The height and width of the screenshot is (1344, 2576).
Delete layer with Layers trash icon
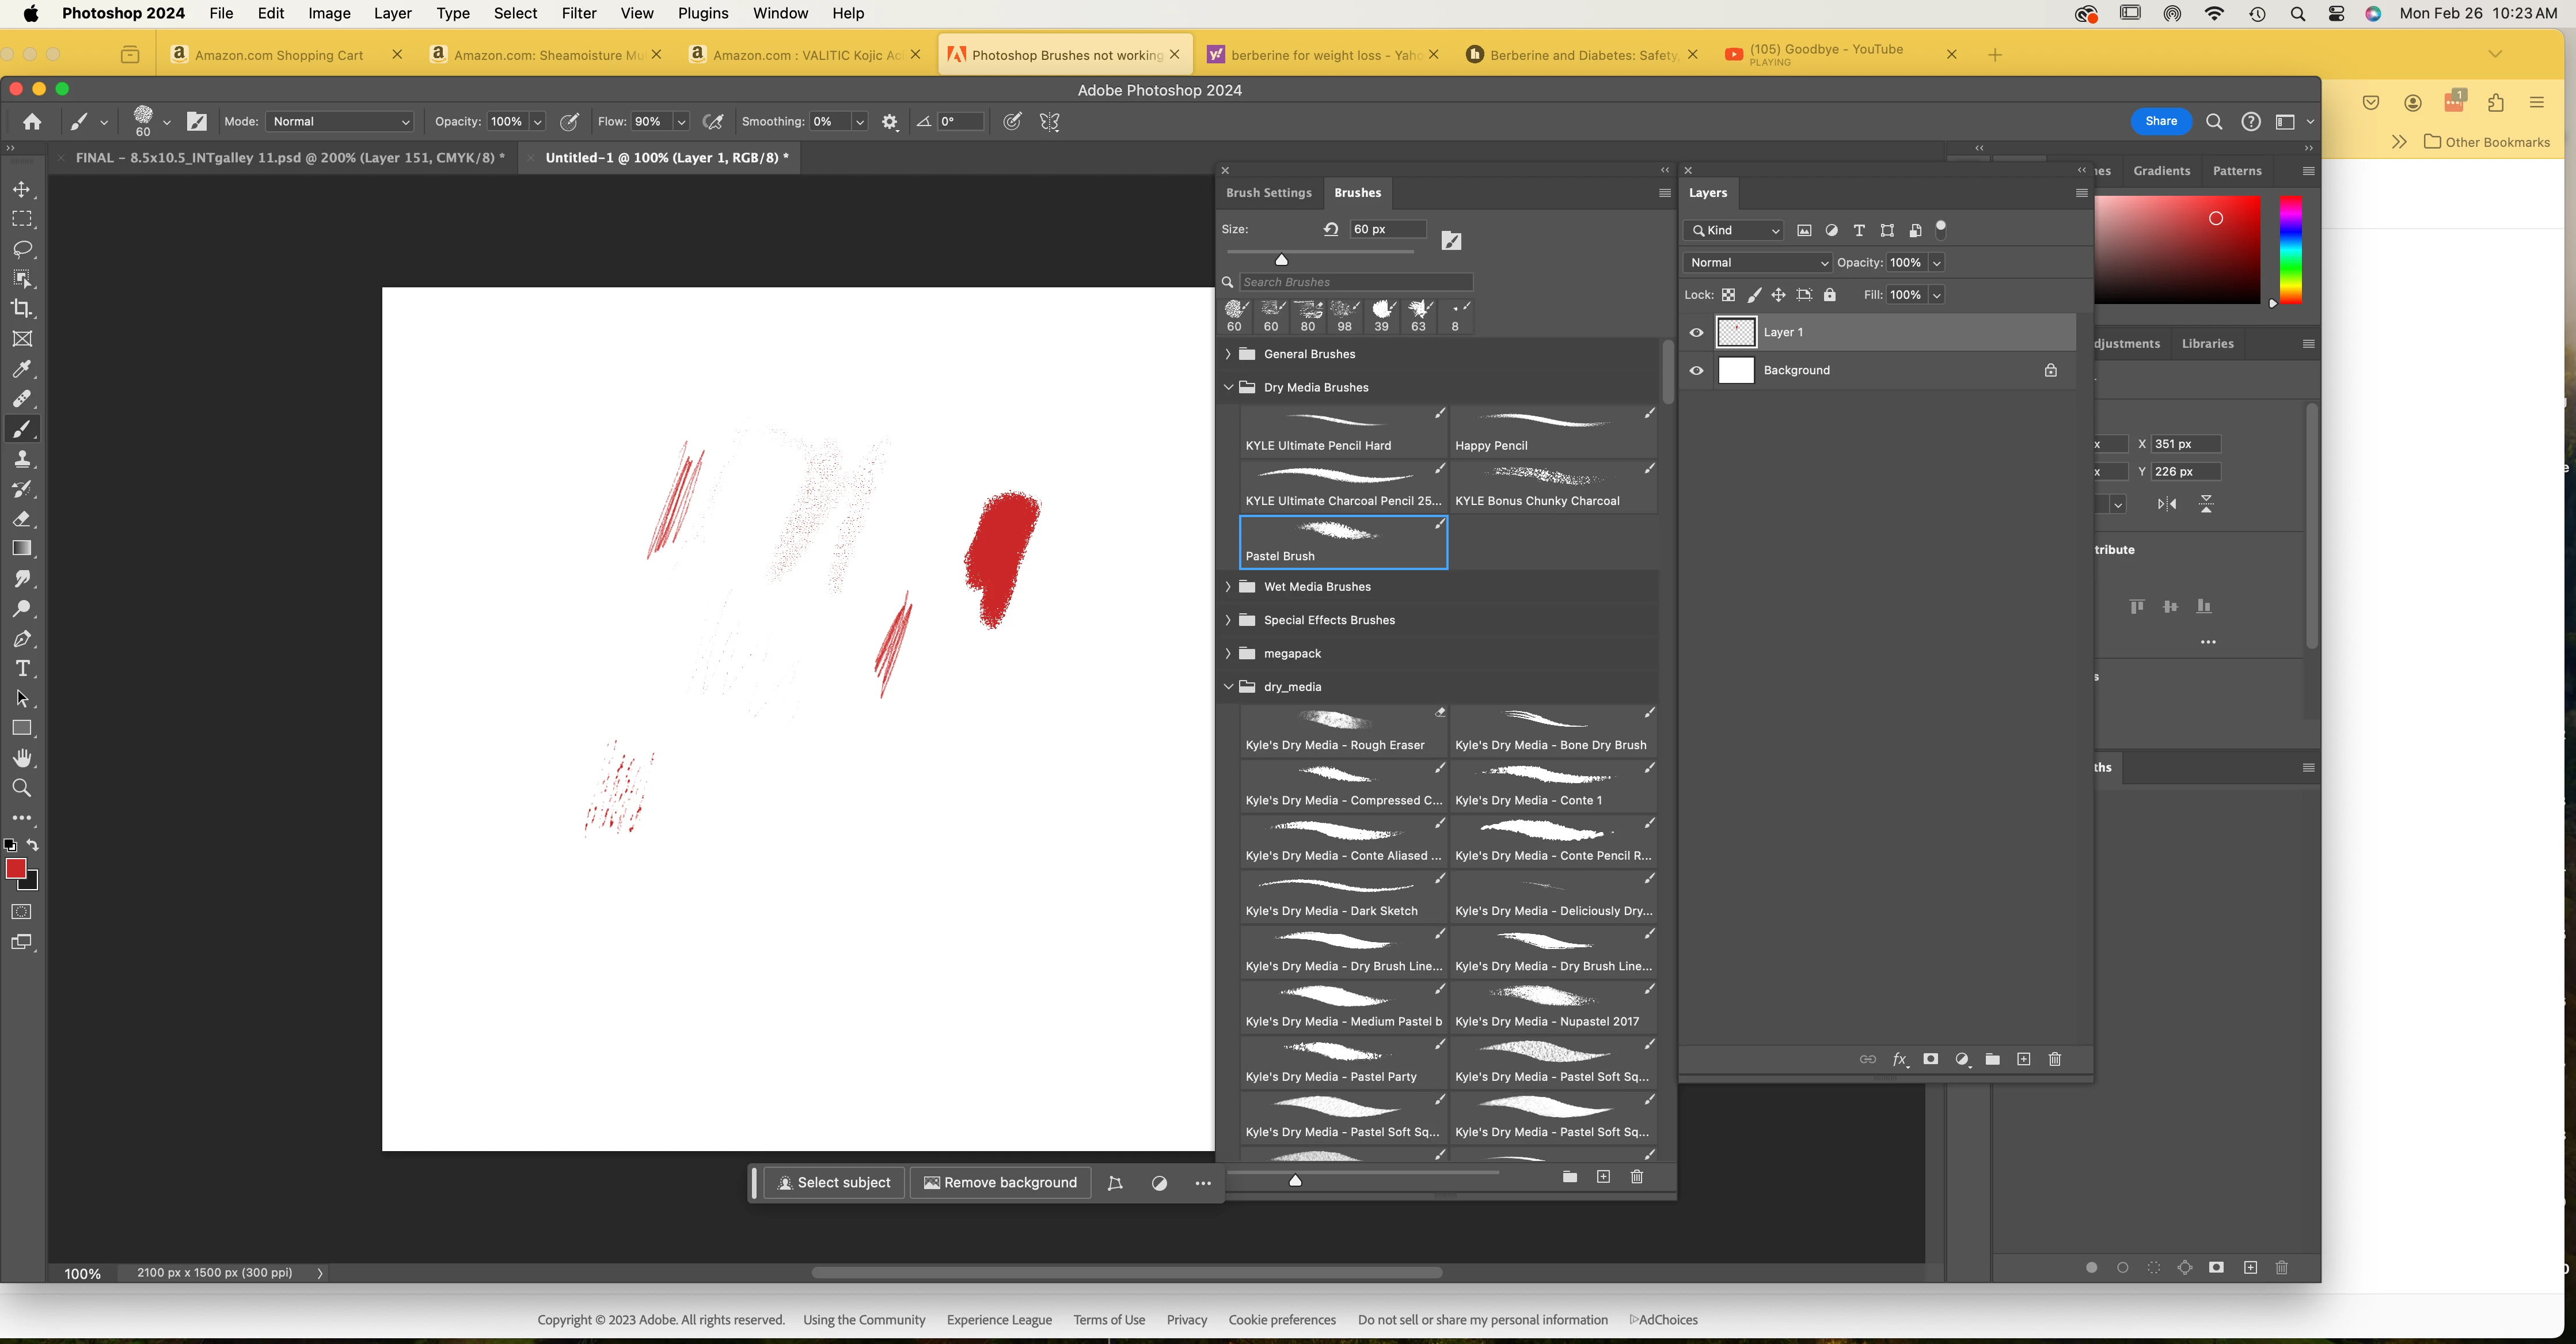(2055, 1059)
